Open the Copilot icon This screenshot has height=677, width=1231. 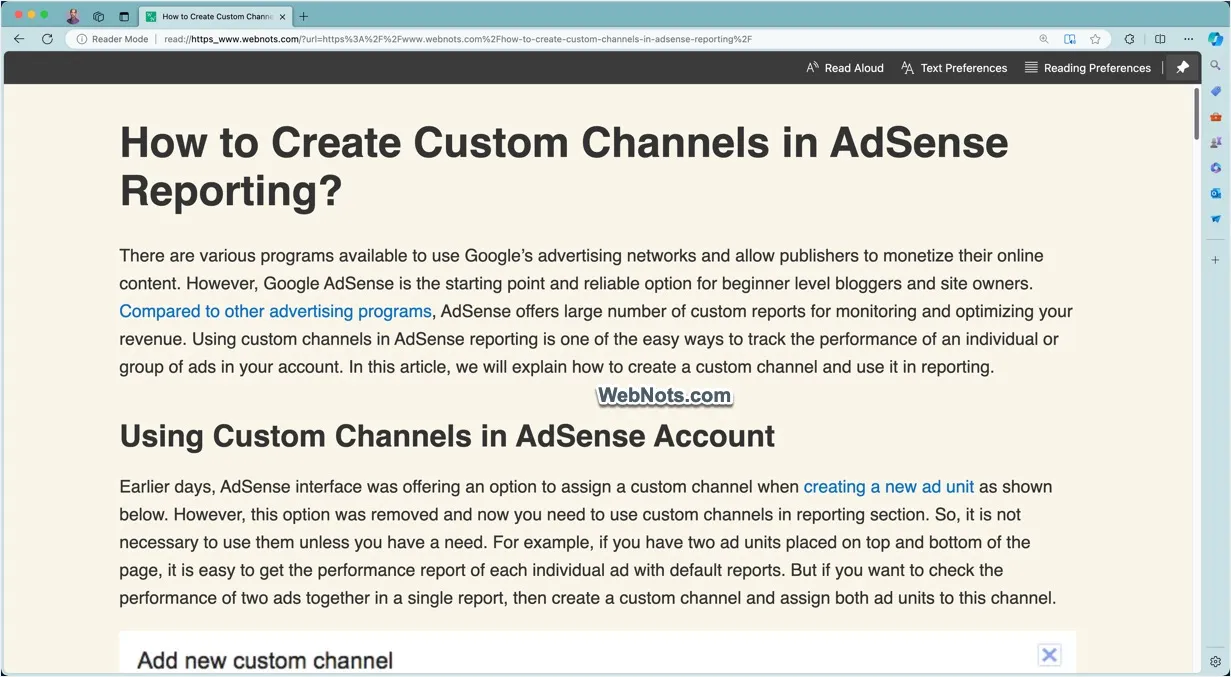(1216, 39)
